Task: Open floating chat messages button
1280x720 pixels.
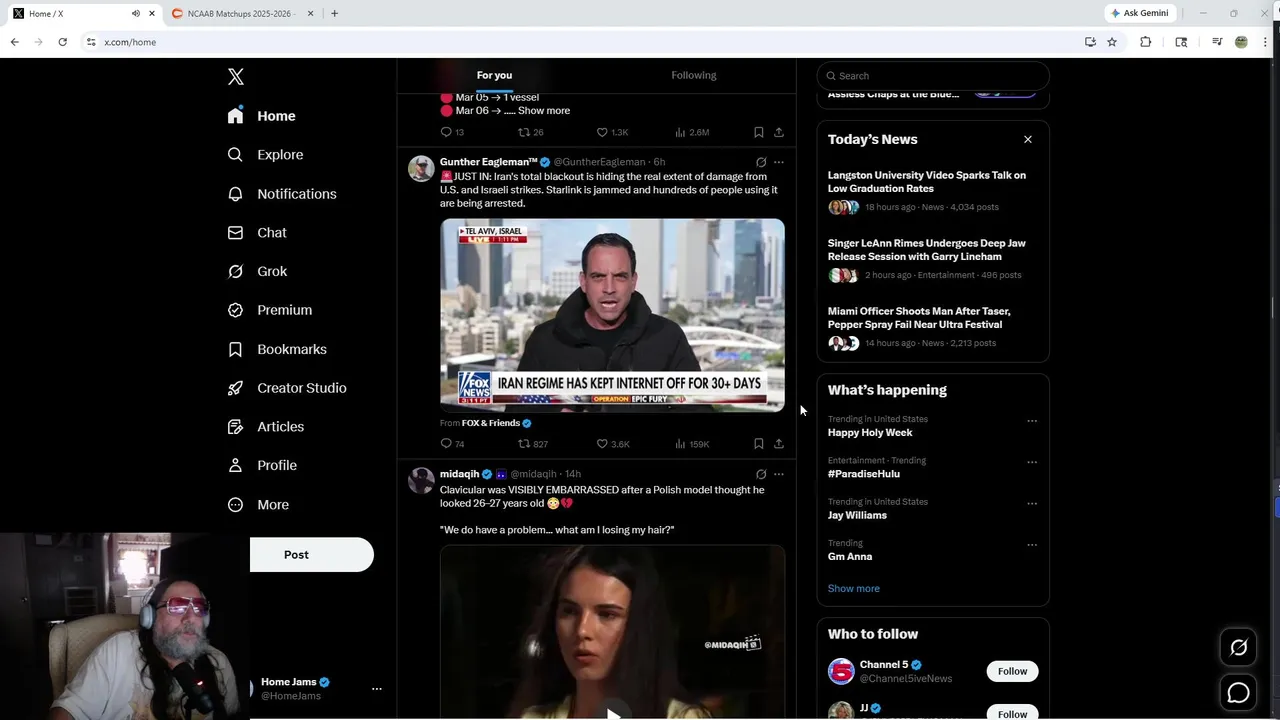Action: point(1239,692)
